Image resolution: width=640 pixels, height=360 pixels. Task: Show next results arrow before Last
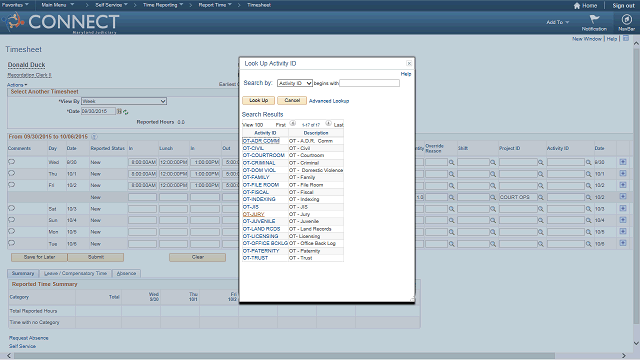point(328,123)
